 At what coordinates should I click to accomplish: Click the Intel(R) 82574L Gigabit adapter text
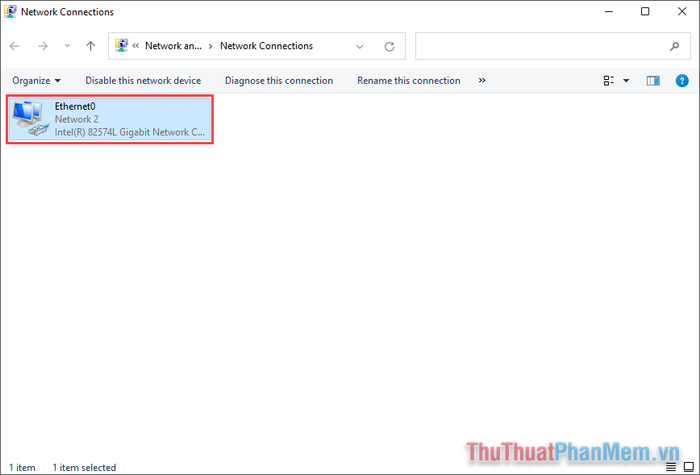click(x=129, y=132)
